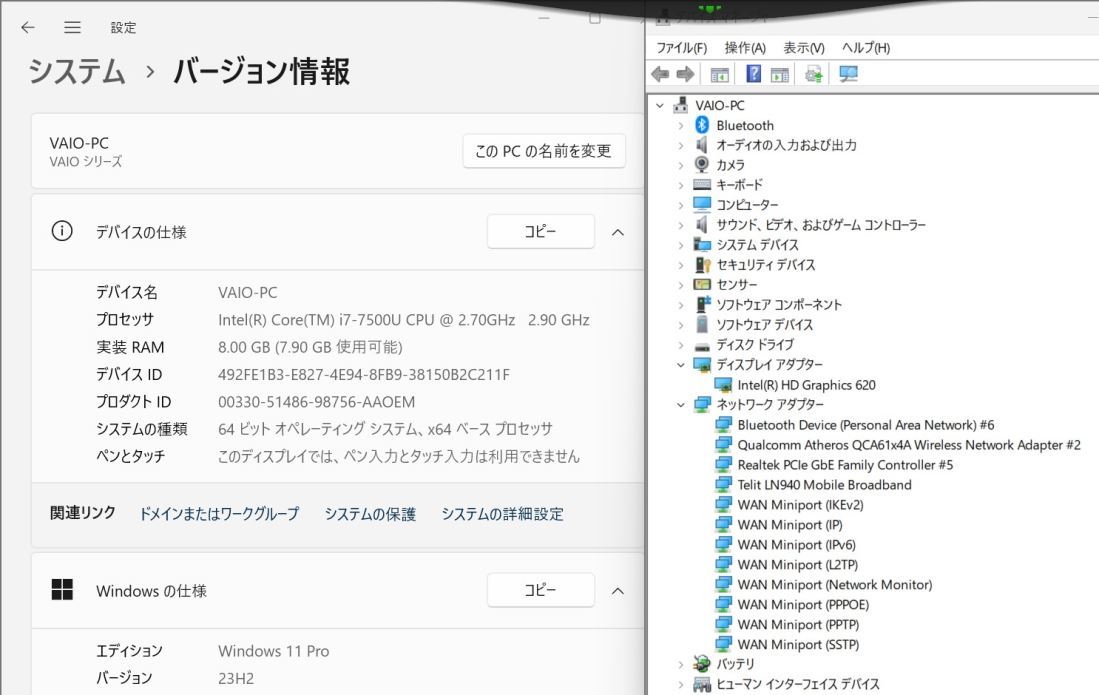Expand the システム デバイス category

click(681, 245)
